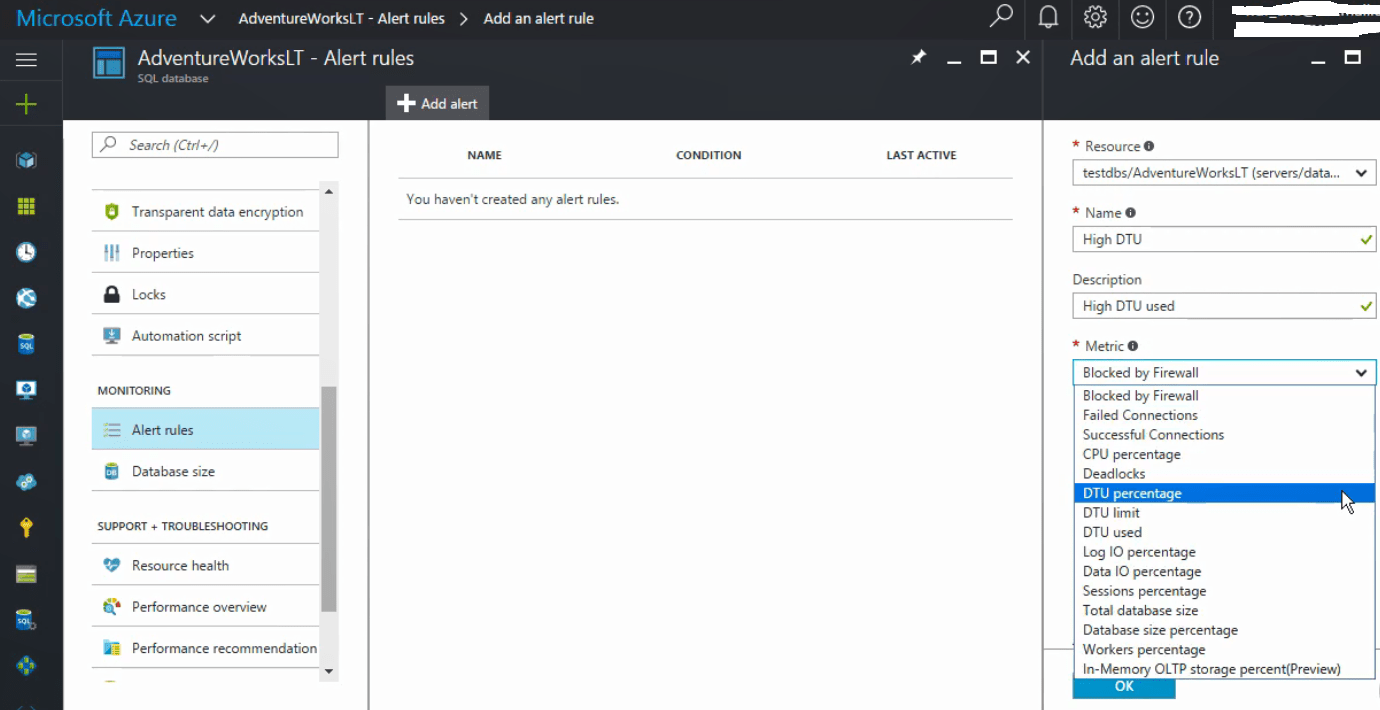1380x710 pixels.
Task: Choose Database size percentage metric option
Action: click(1224, 630)
